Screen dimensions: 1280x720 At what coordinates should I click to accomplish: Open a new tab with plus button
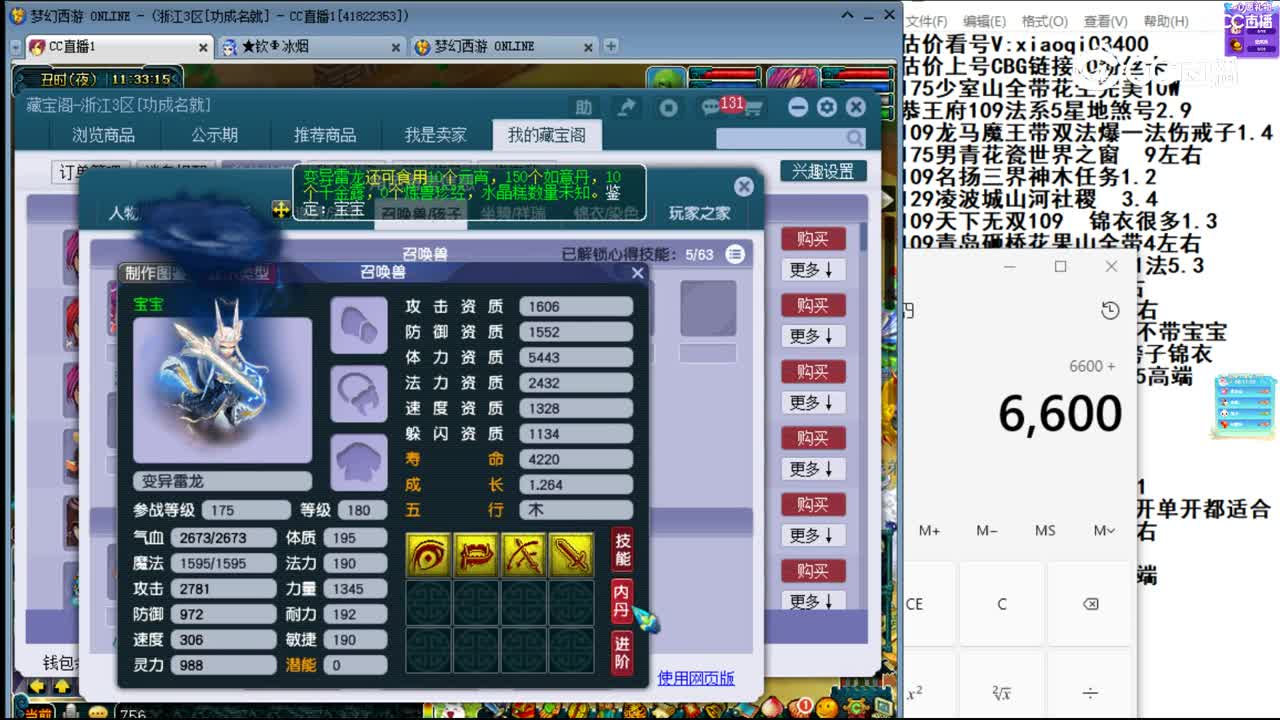click(611, 46)
